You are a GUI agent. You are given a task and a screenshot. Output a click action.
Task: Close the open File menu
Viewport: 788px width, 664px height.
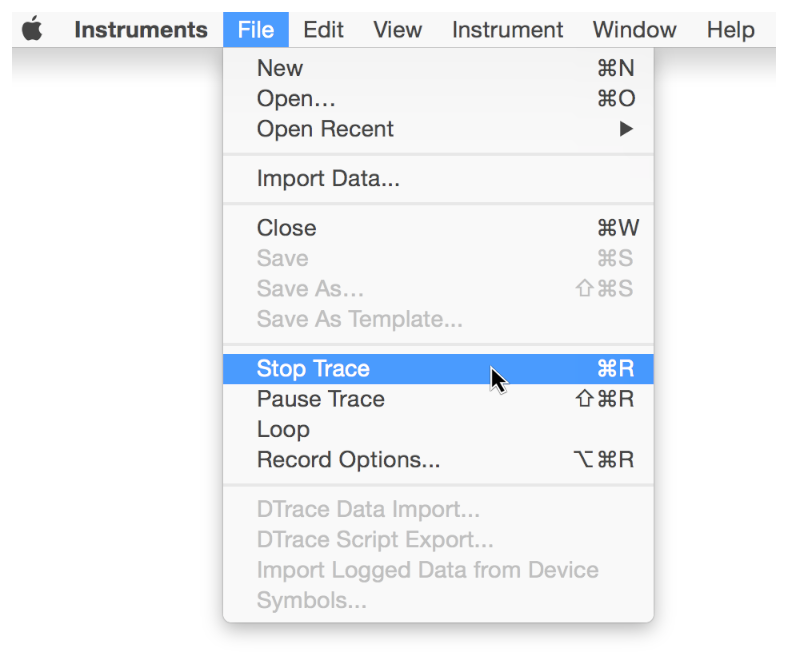(x=256, y=30)
